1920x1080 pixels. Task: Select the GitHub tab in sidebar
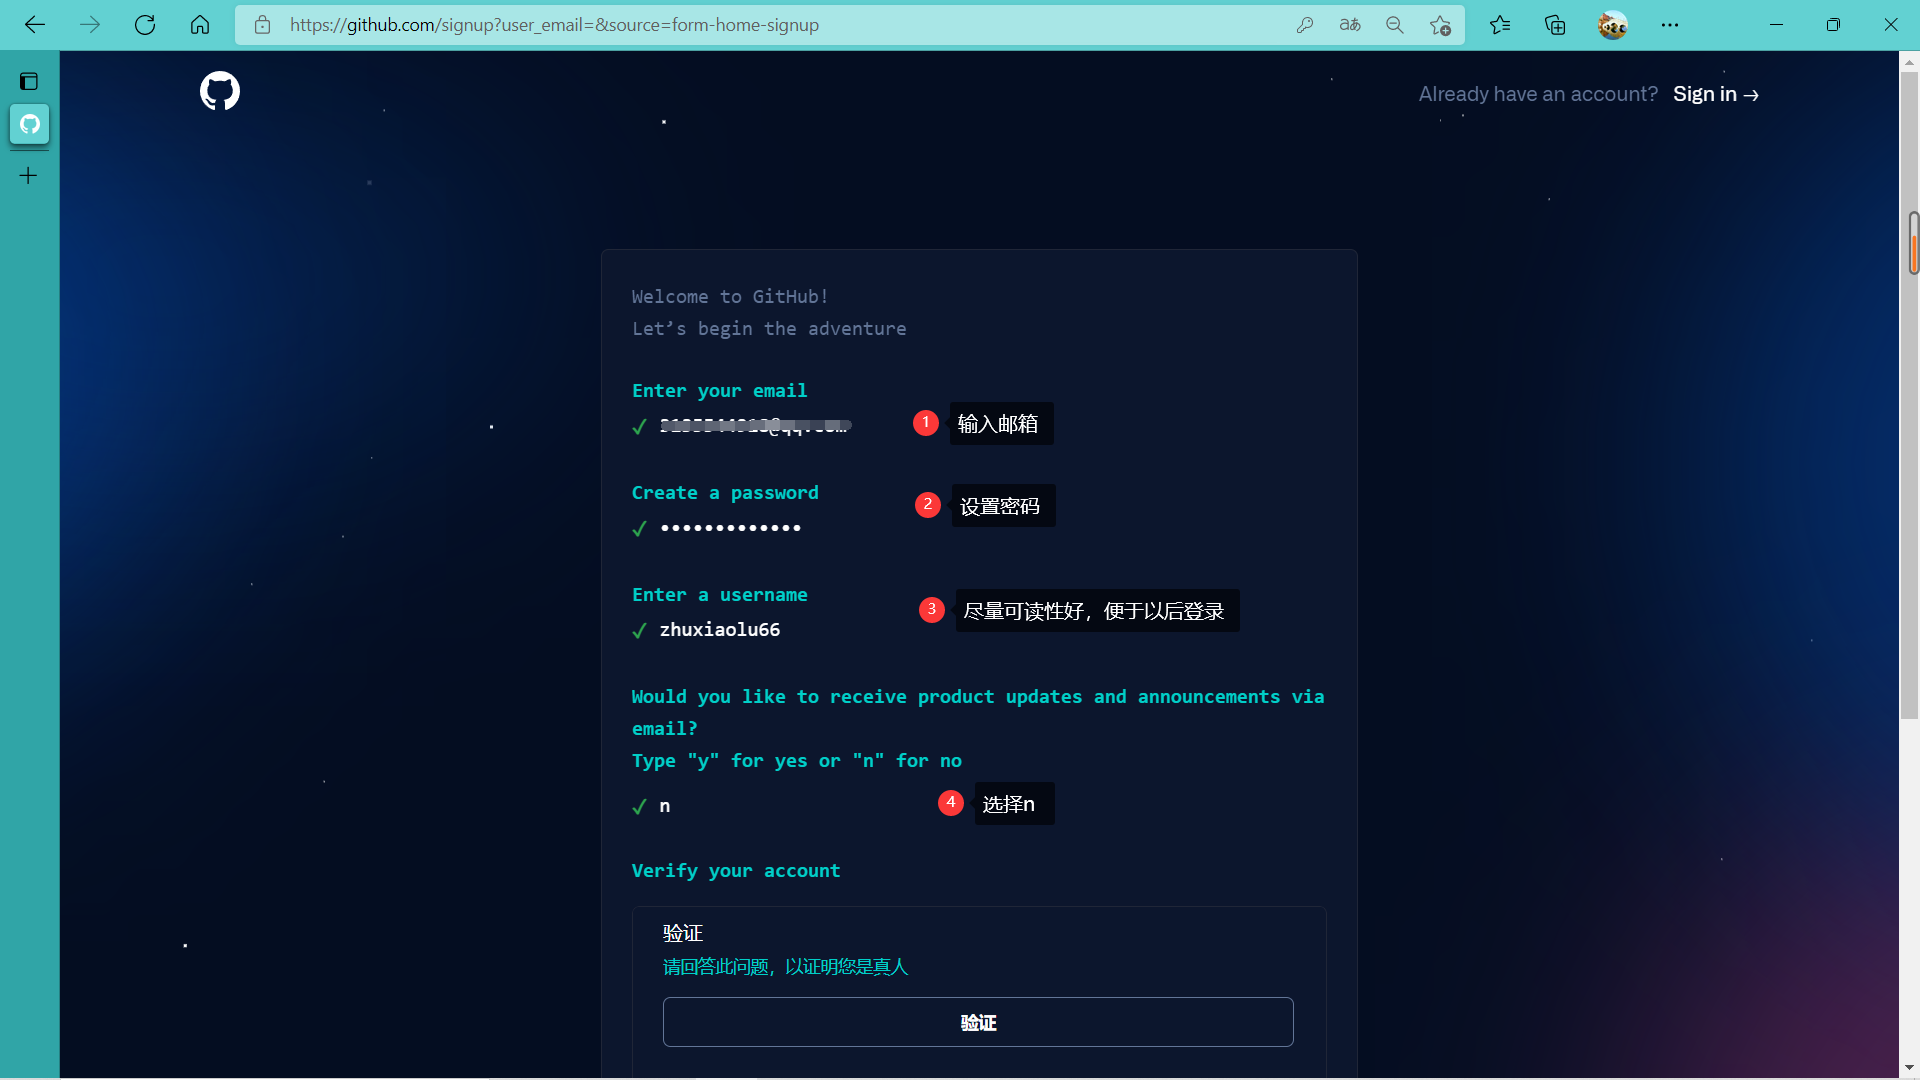click(30, 124)
